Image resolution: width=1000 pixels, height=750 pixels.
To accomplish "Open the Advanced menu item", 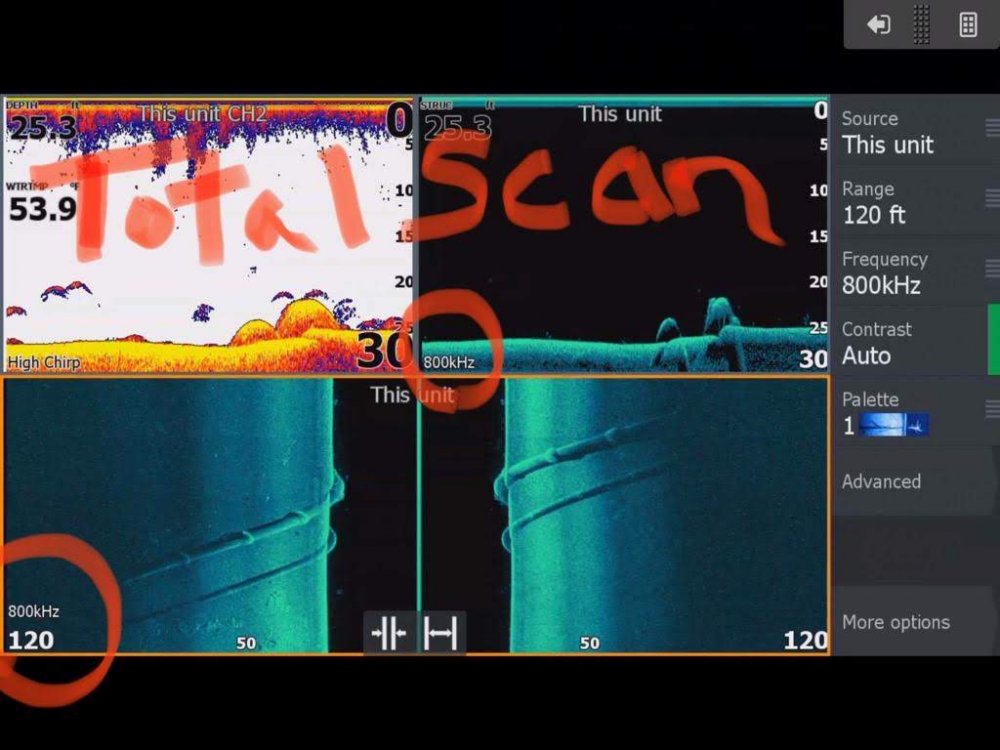I will coord(881,482).
